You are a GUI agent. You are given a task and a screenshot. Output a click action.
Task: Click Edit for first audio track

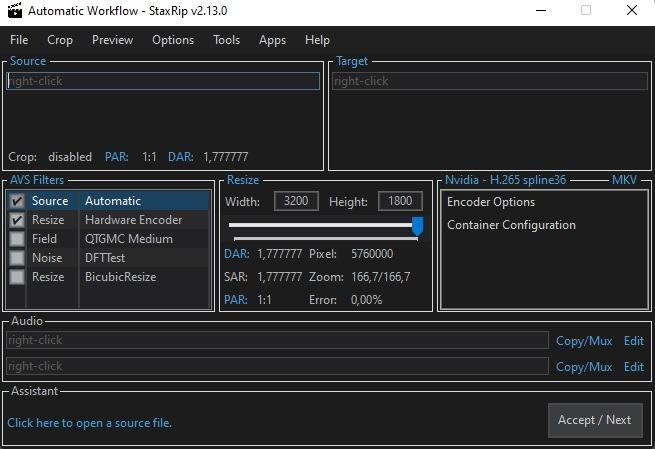tap(634, 341)
